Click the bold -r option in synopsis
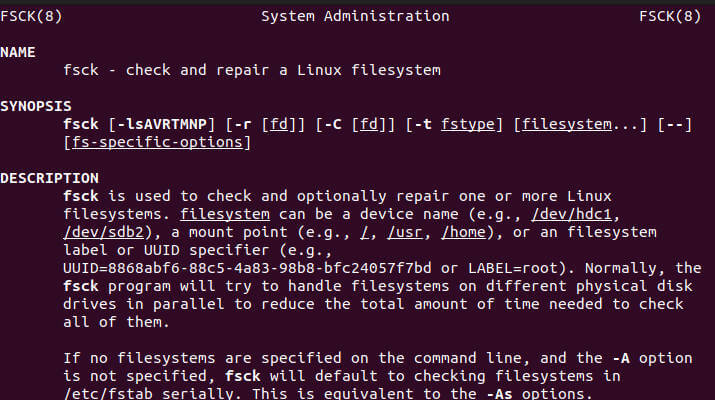Screen dimensions: 715x400 239,124
